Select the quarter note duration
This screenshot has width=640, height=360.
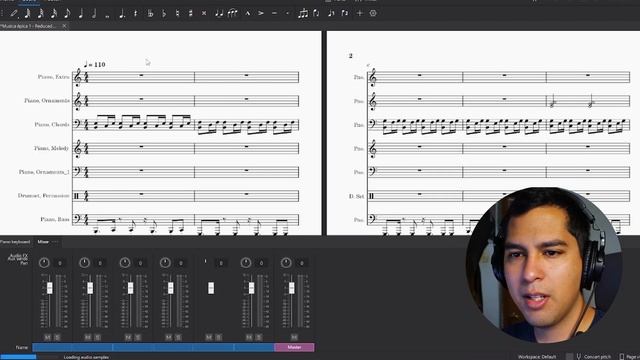point(81,13)
